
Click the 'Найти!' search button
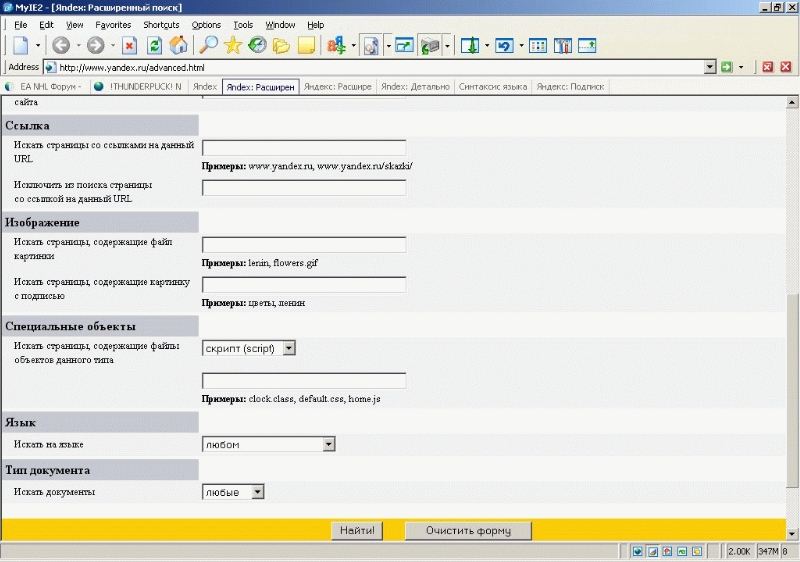(x=357, y=530)
